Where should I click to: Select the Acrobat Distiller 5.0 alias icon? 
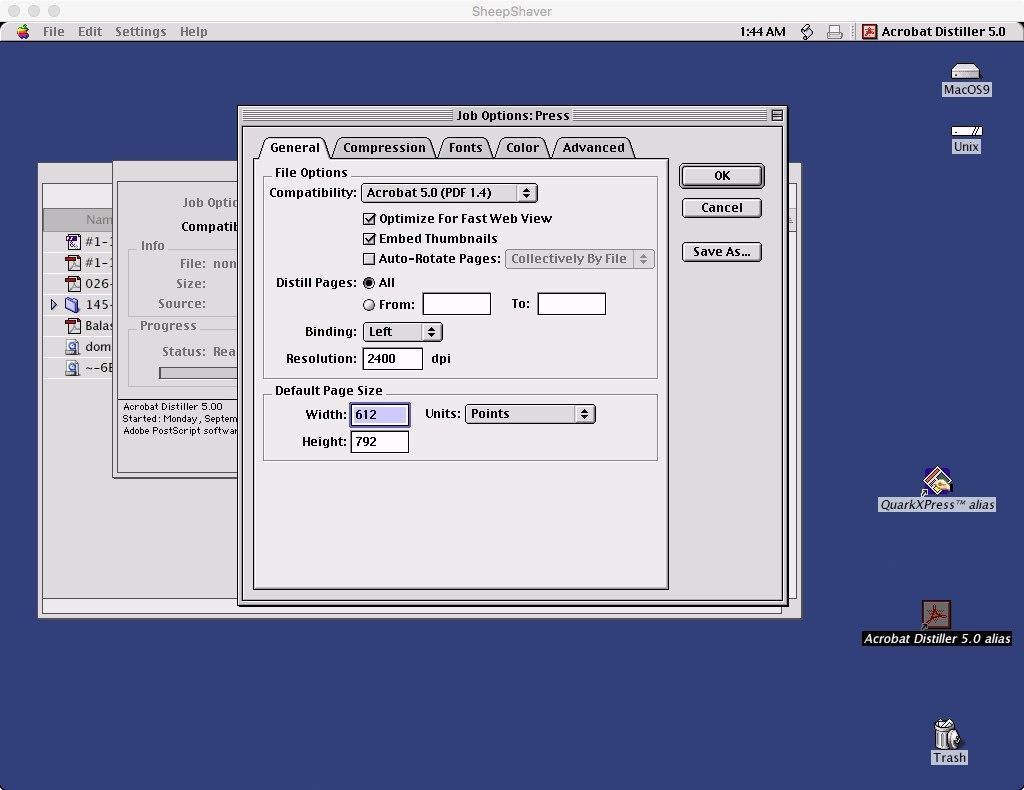pos(936,614)
